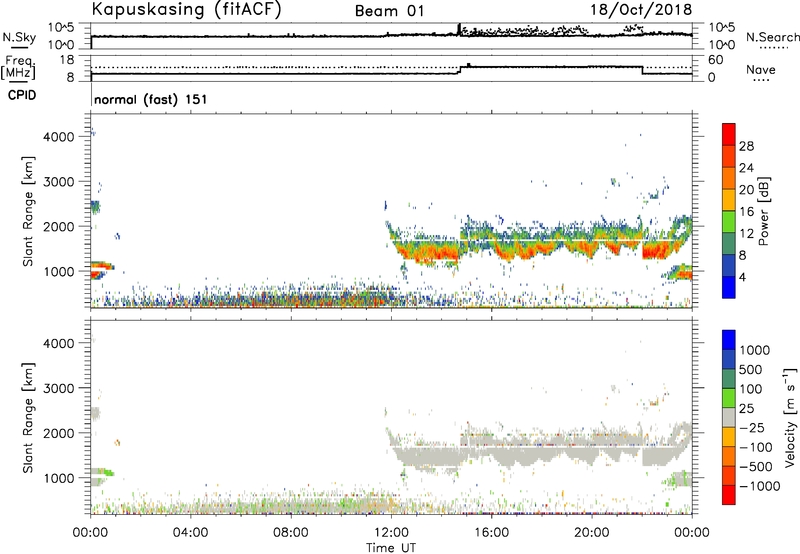This screenshot has width=800, height=554.
Task: Click the 'normal (fast) 151' CPID text
Action: pyautogui.click(x=151, y=99)
